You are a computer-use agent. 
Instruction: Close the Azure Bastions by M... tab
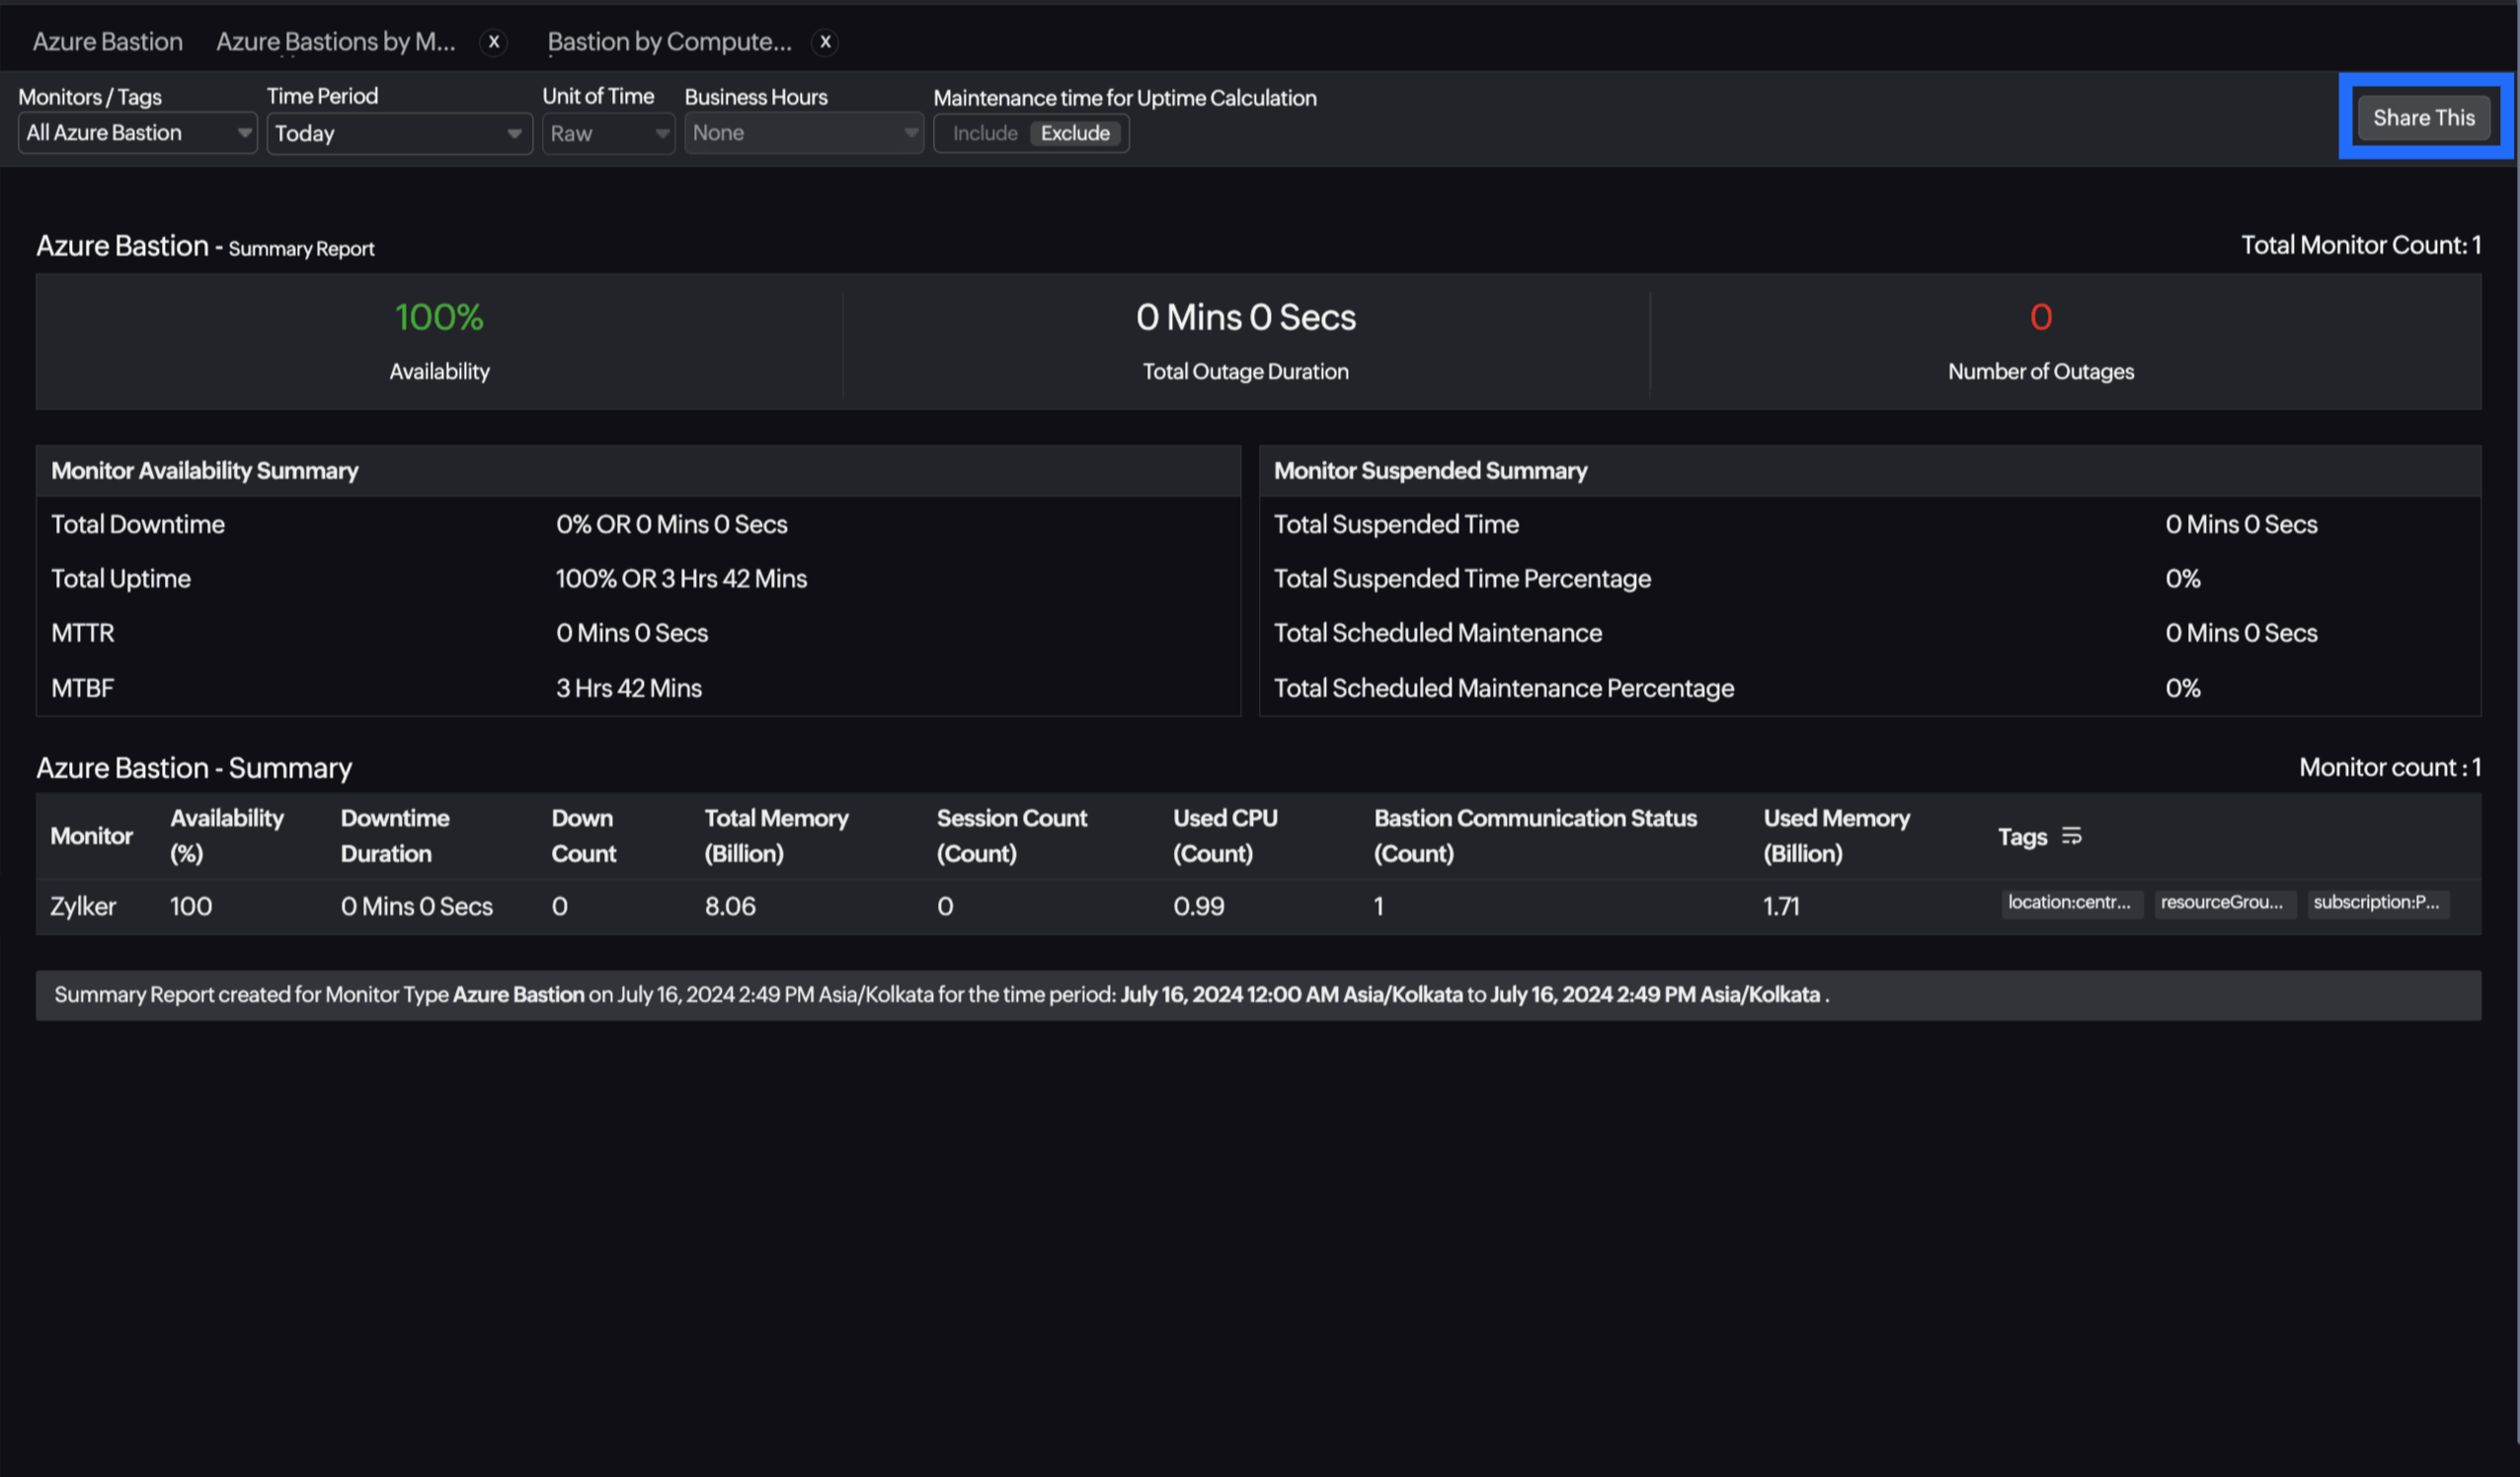pos(493,42)
